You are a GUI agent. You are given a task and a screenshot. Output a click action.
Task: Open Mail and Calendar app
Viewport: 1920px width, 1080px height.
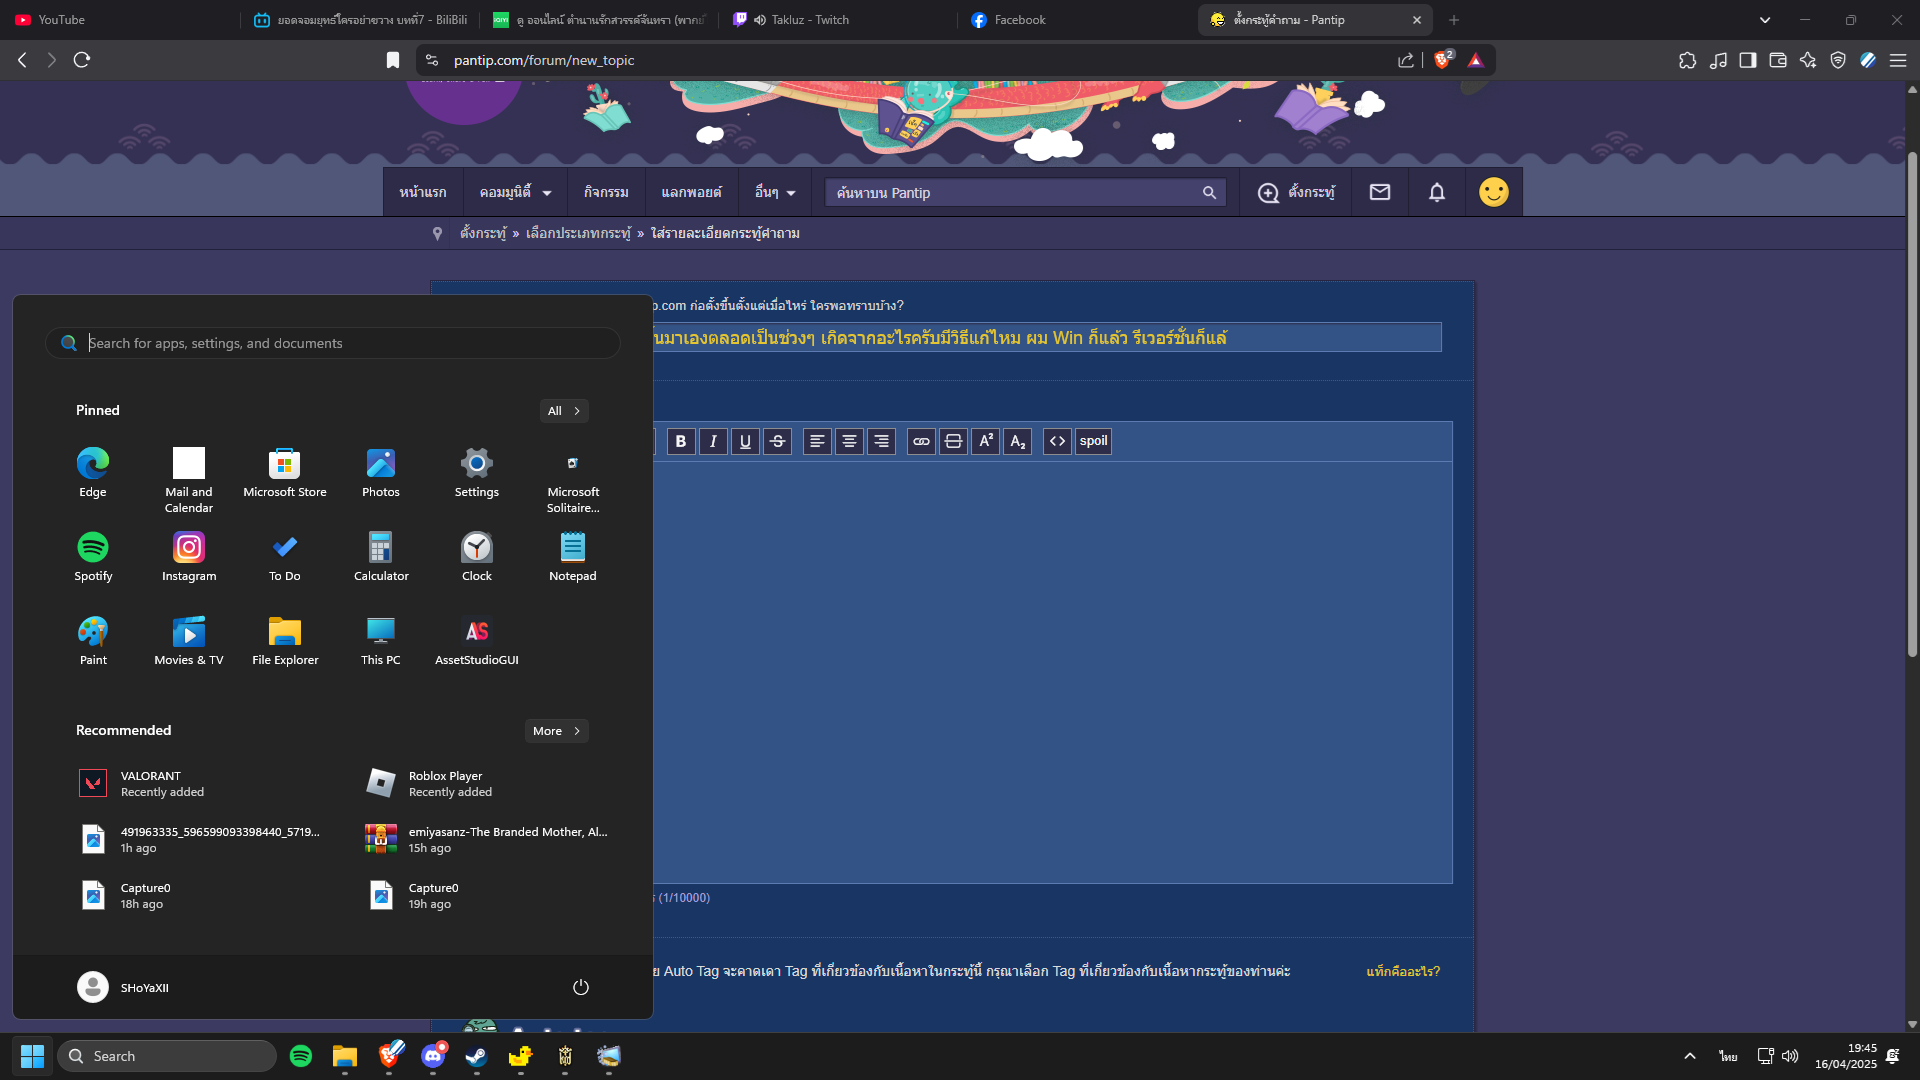pos(189,480)
